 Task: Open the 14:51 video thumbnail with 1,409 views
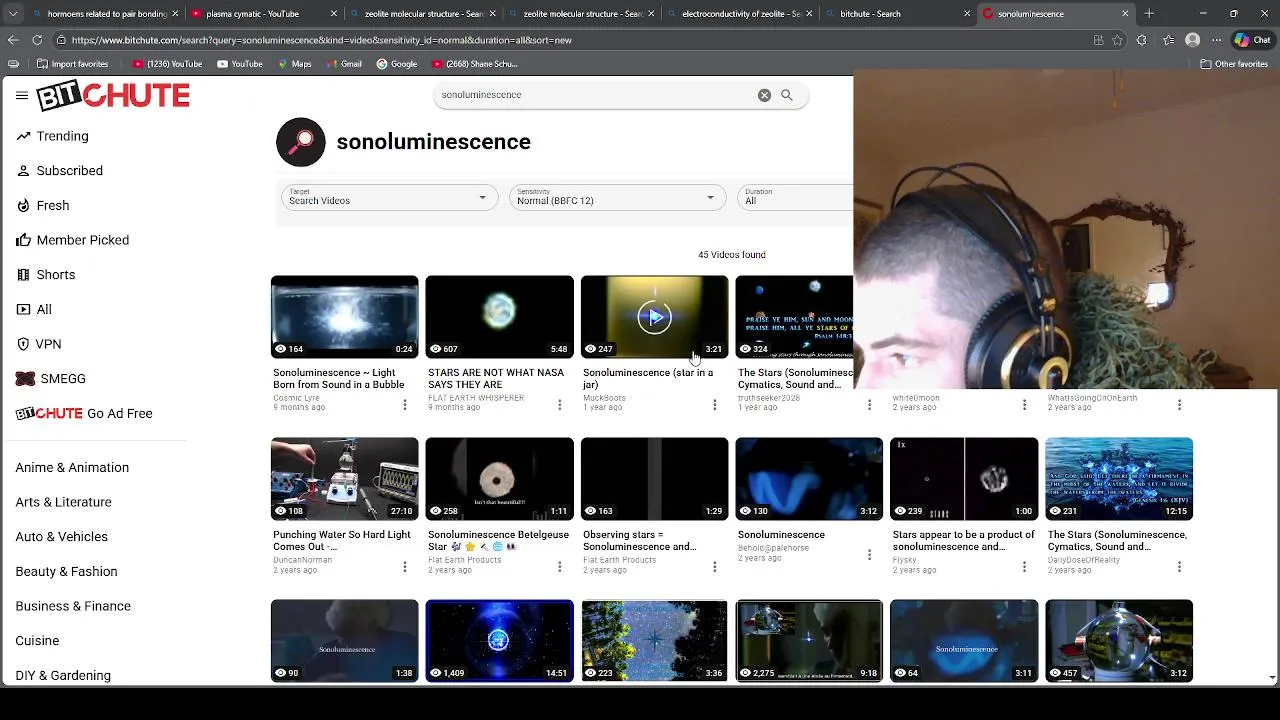coord(500,641)
